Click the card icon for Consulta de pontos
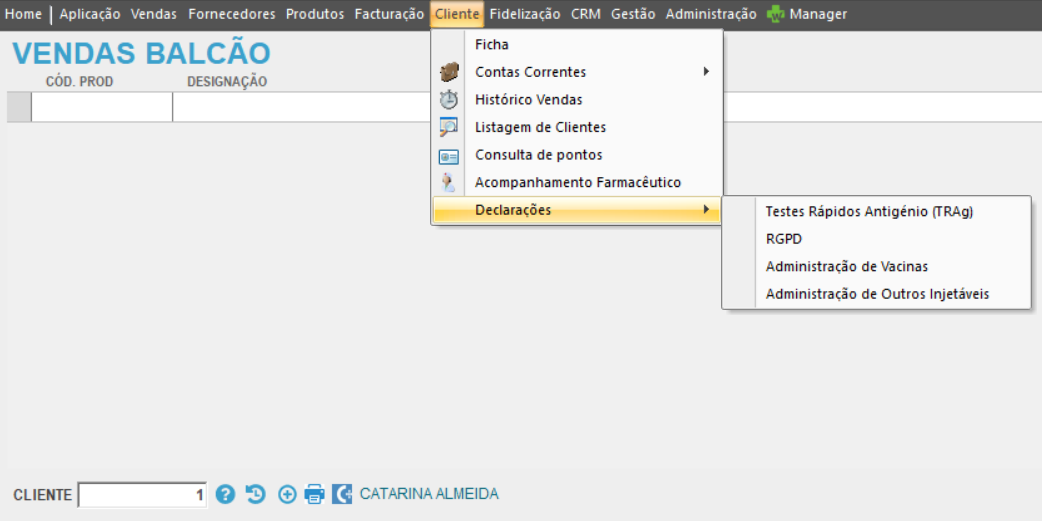The height and width of the screenshot is (521, 1042). [x=449, y=156]
